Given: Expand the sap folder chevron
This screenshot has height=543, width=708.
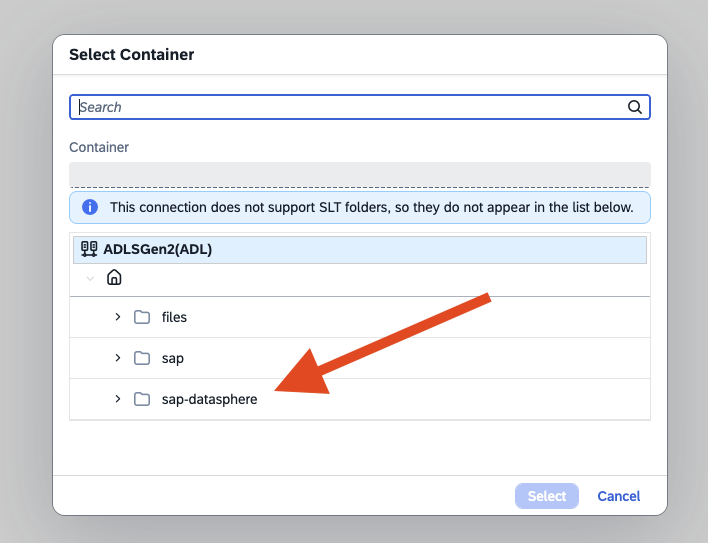Looking at the screenshot, I should [117, 358].
